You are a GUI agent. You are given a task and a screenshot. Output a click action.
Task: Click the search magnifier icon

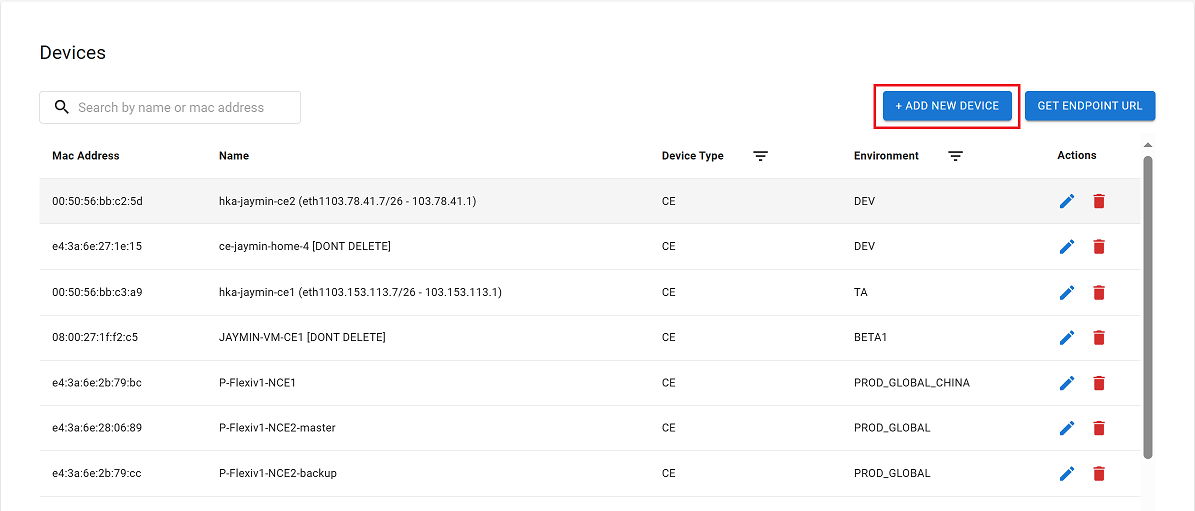pyautogui.click(x=62, y=107)
